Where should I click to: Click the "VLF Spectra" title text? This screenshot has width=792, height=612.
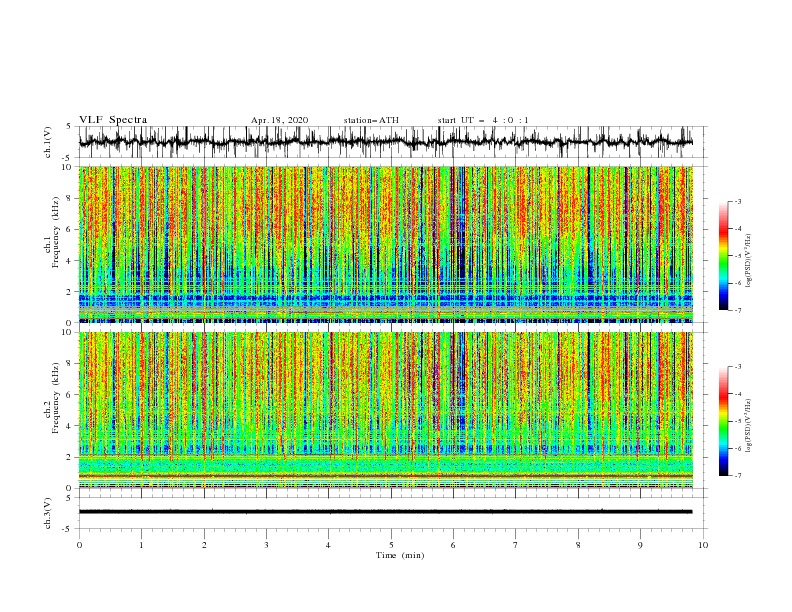[113, 120]
